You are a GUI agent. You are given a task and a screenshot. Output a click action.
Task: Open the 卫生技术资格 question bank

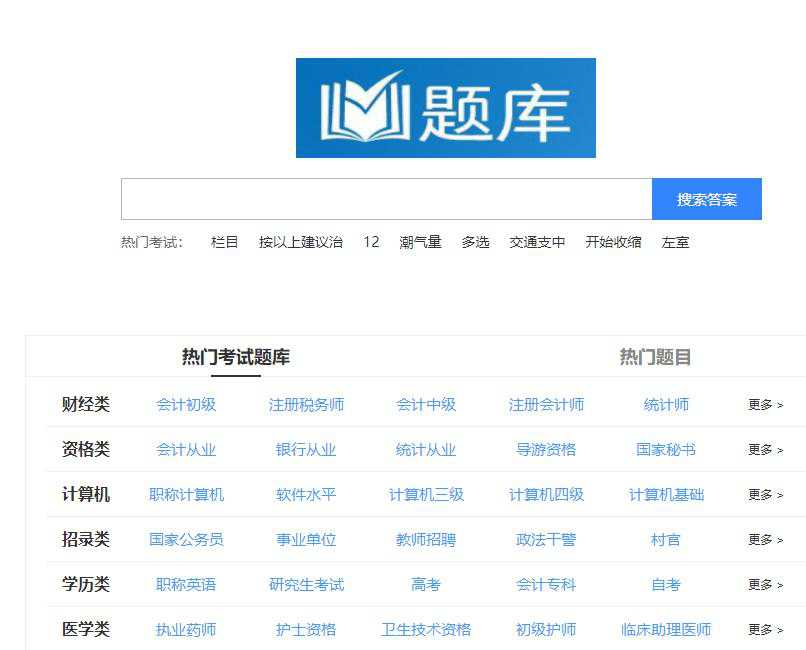426,629
